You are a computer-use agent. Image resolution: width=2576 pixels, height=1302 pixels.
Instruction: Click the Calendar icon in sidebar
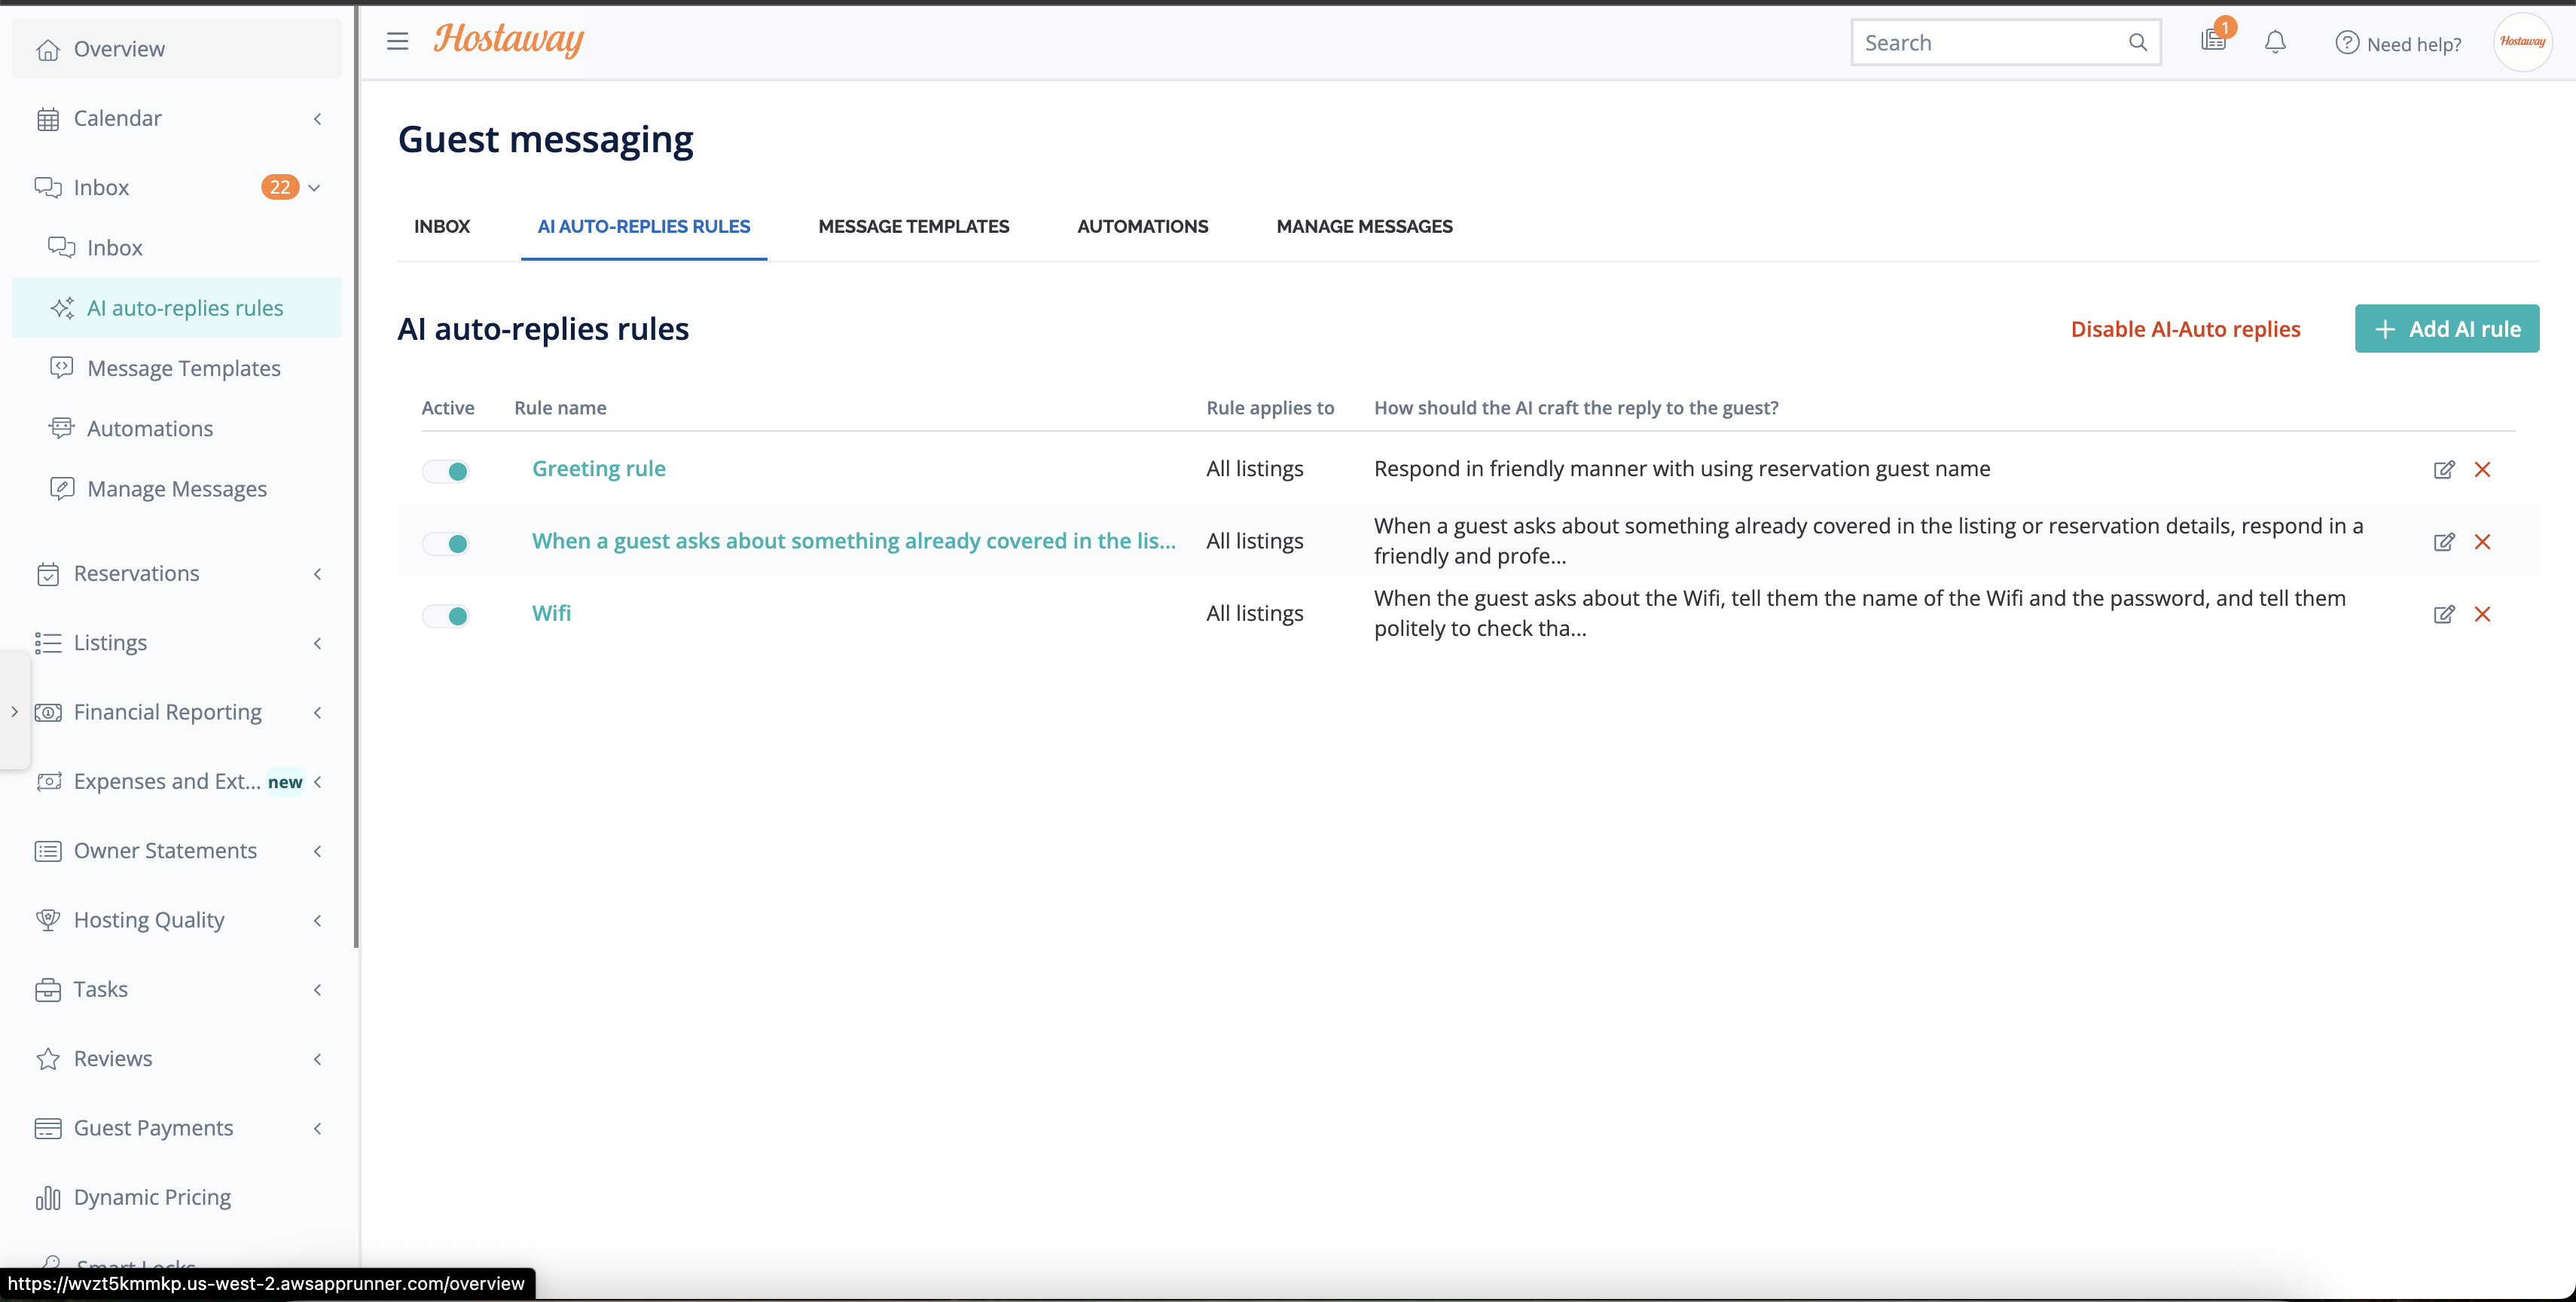click(47, 119)
